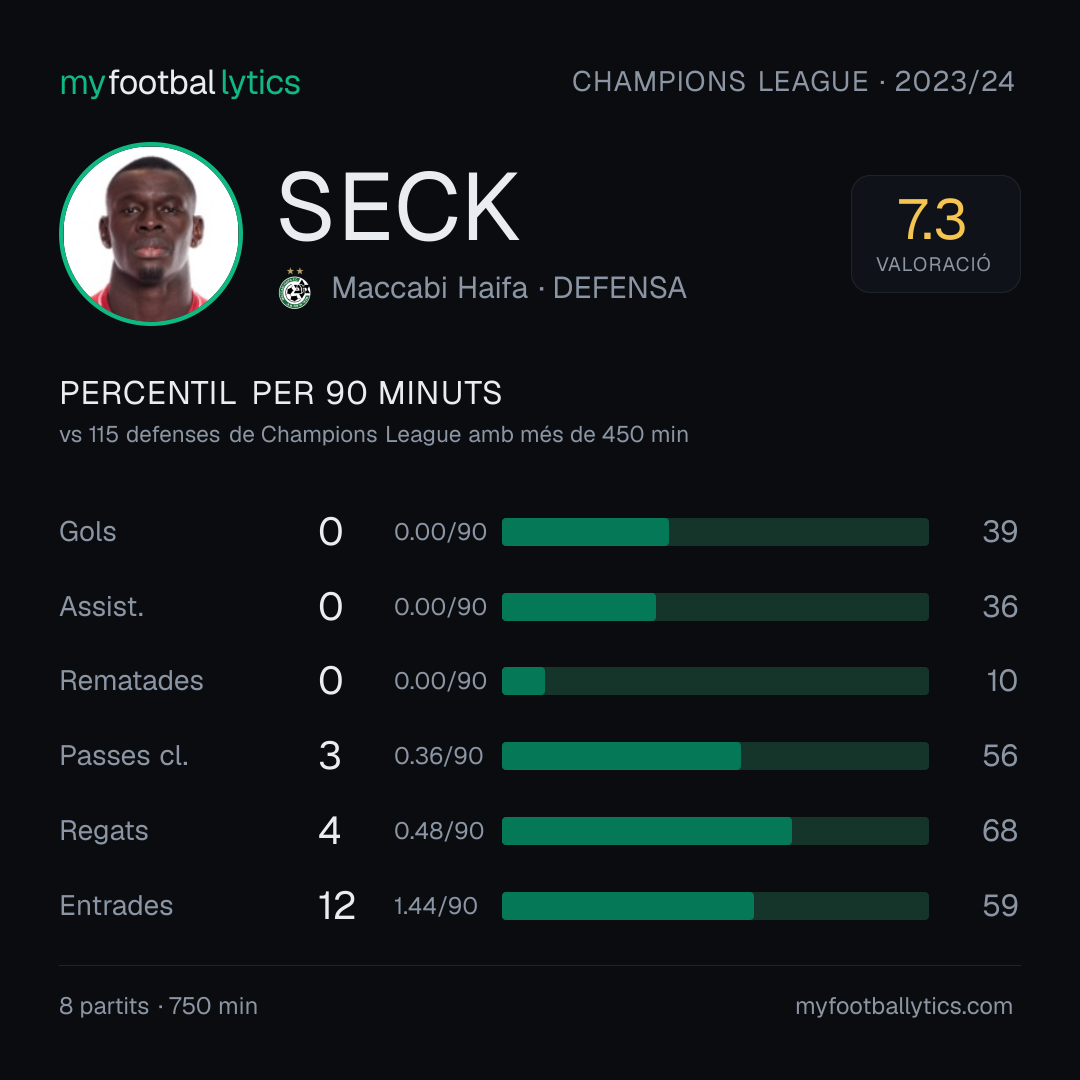This screenshot has height=1080, width=1080.
Task: Click the Entrades percentile bar
Action: (715, 906)
